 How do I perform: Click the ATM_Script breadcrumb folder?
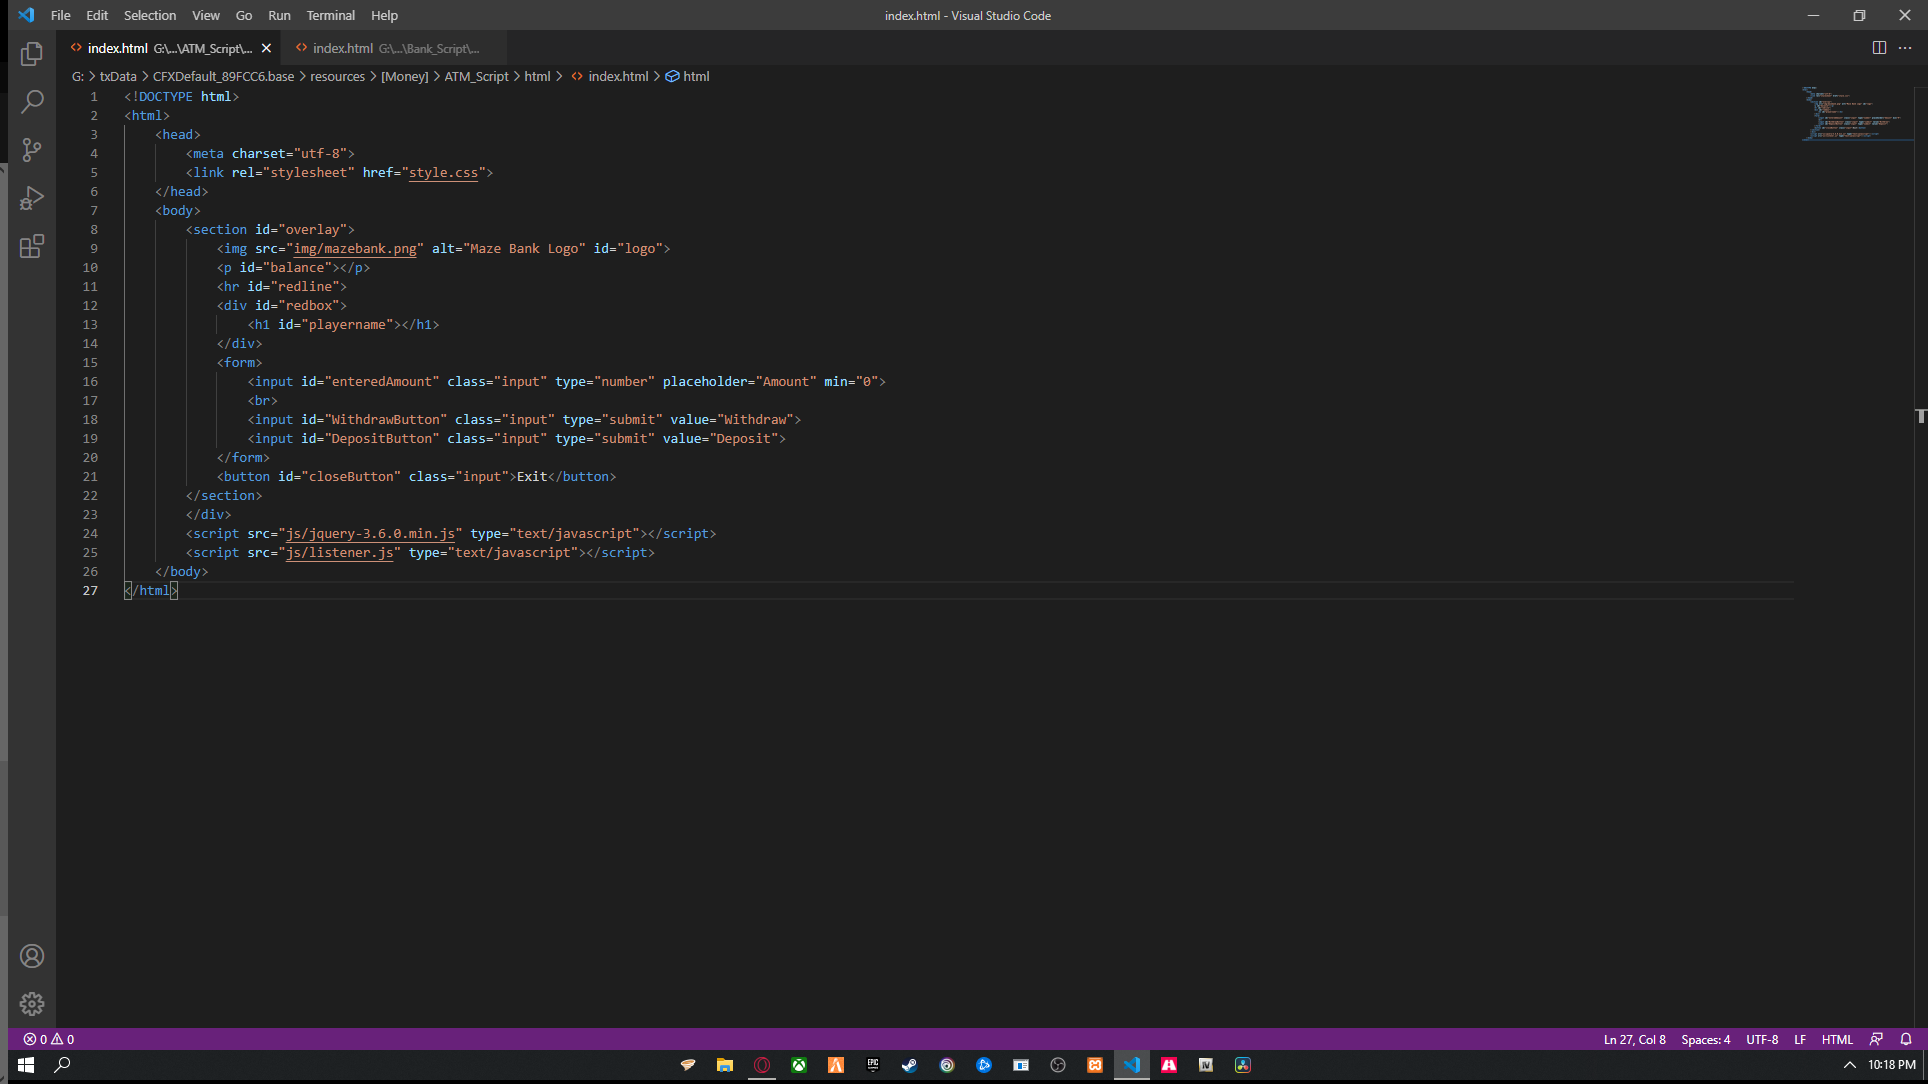click(x=476, y=76)
